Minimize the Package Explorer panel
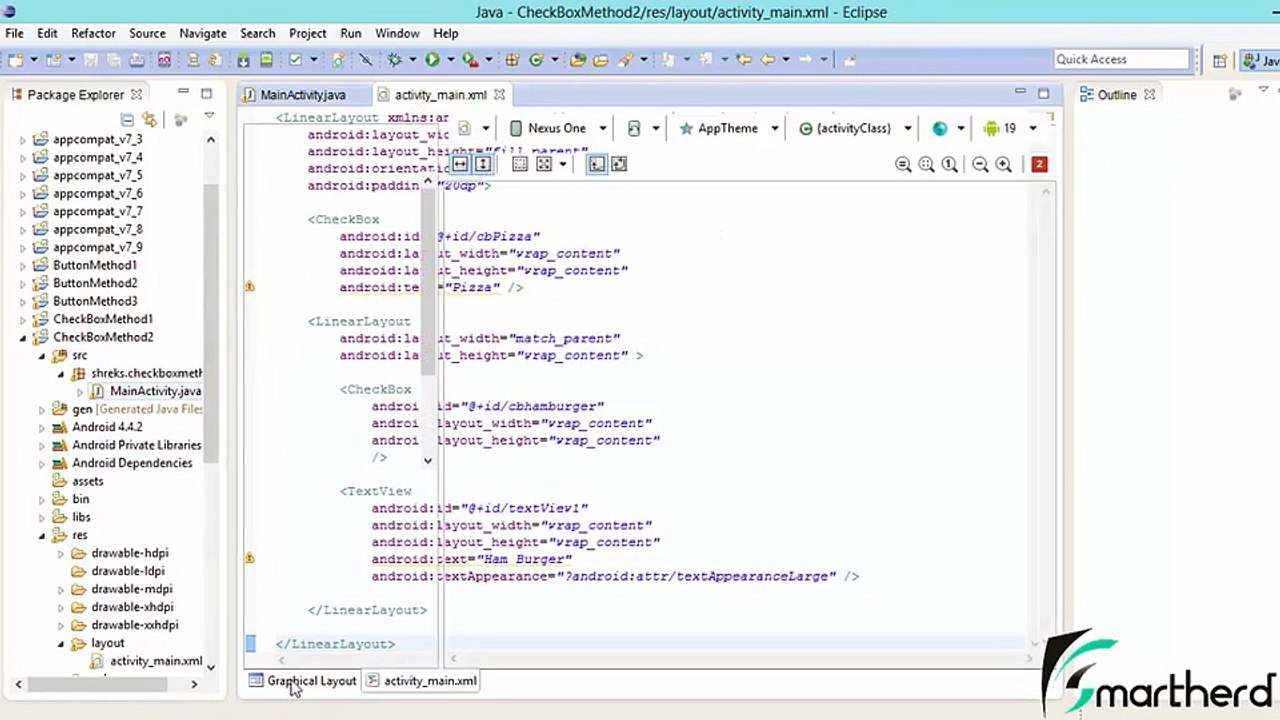The width and height of the screenshot is (1280, 720). (x=183, y=93)
